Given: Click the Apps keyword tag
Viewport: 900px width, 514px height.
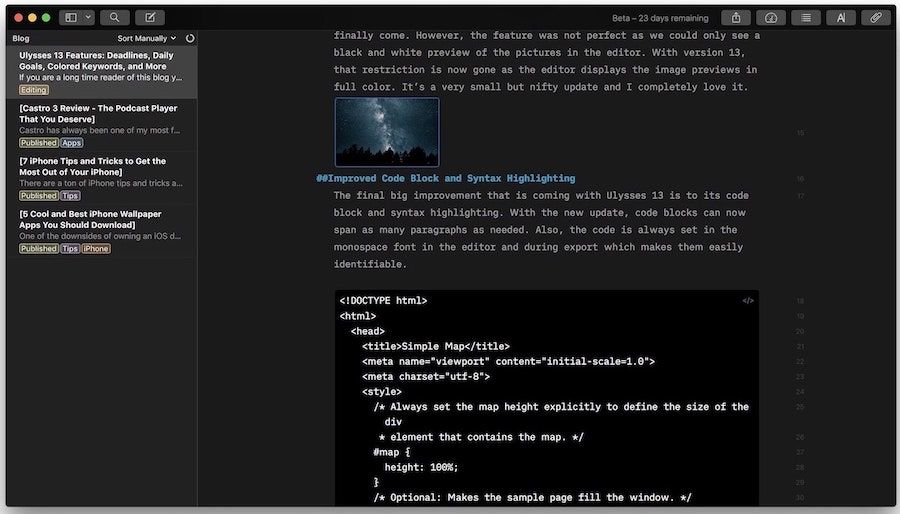Looking at the screenshot, I should pyautogui.click(x=72, y=143).
